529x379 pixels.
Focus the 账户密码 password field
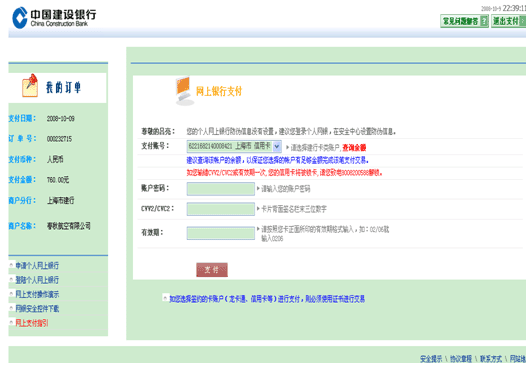point(221,189)
